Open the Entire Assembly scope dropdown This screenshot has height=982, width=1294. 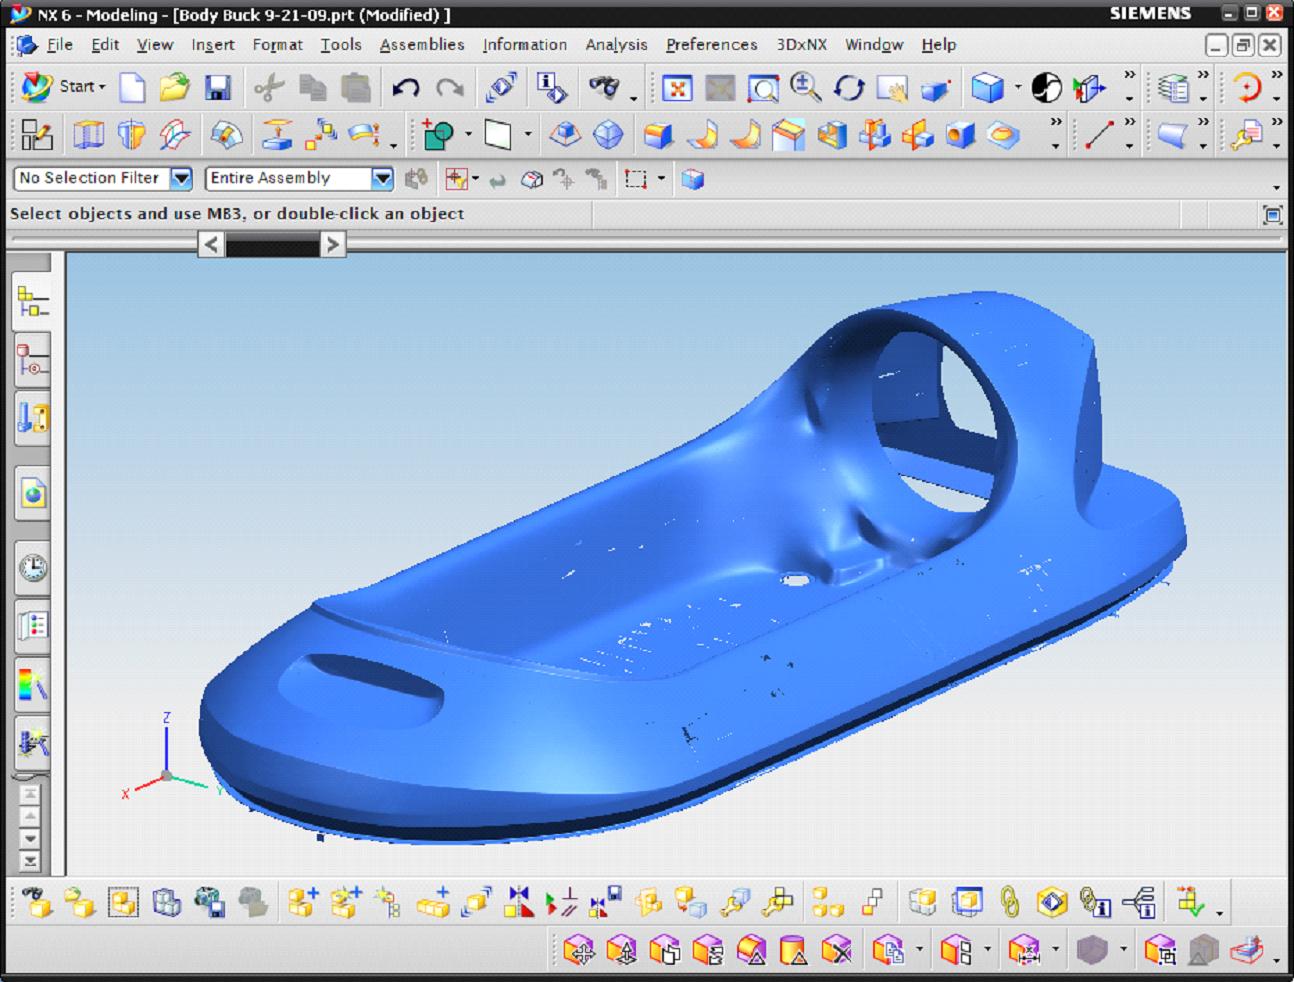point(383,178)
